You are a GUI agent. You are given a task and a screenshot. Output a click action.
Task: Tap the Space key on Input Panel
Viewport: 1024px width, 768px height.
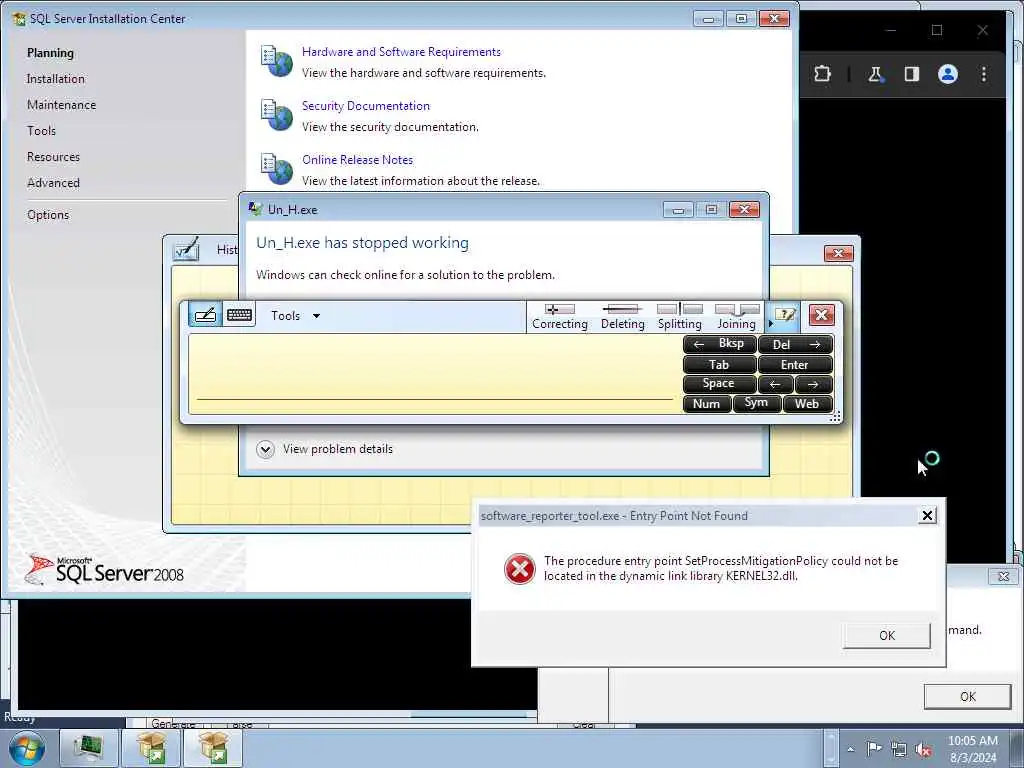tap(719, 384)
